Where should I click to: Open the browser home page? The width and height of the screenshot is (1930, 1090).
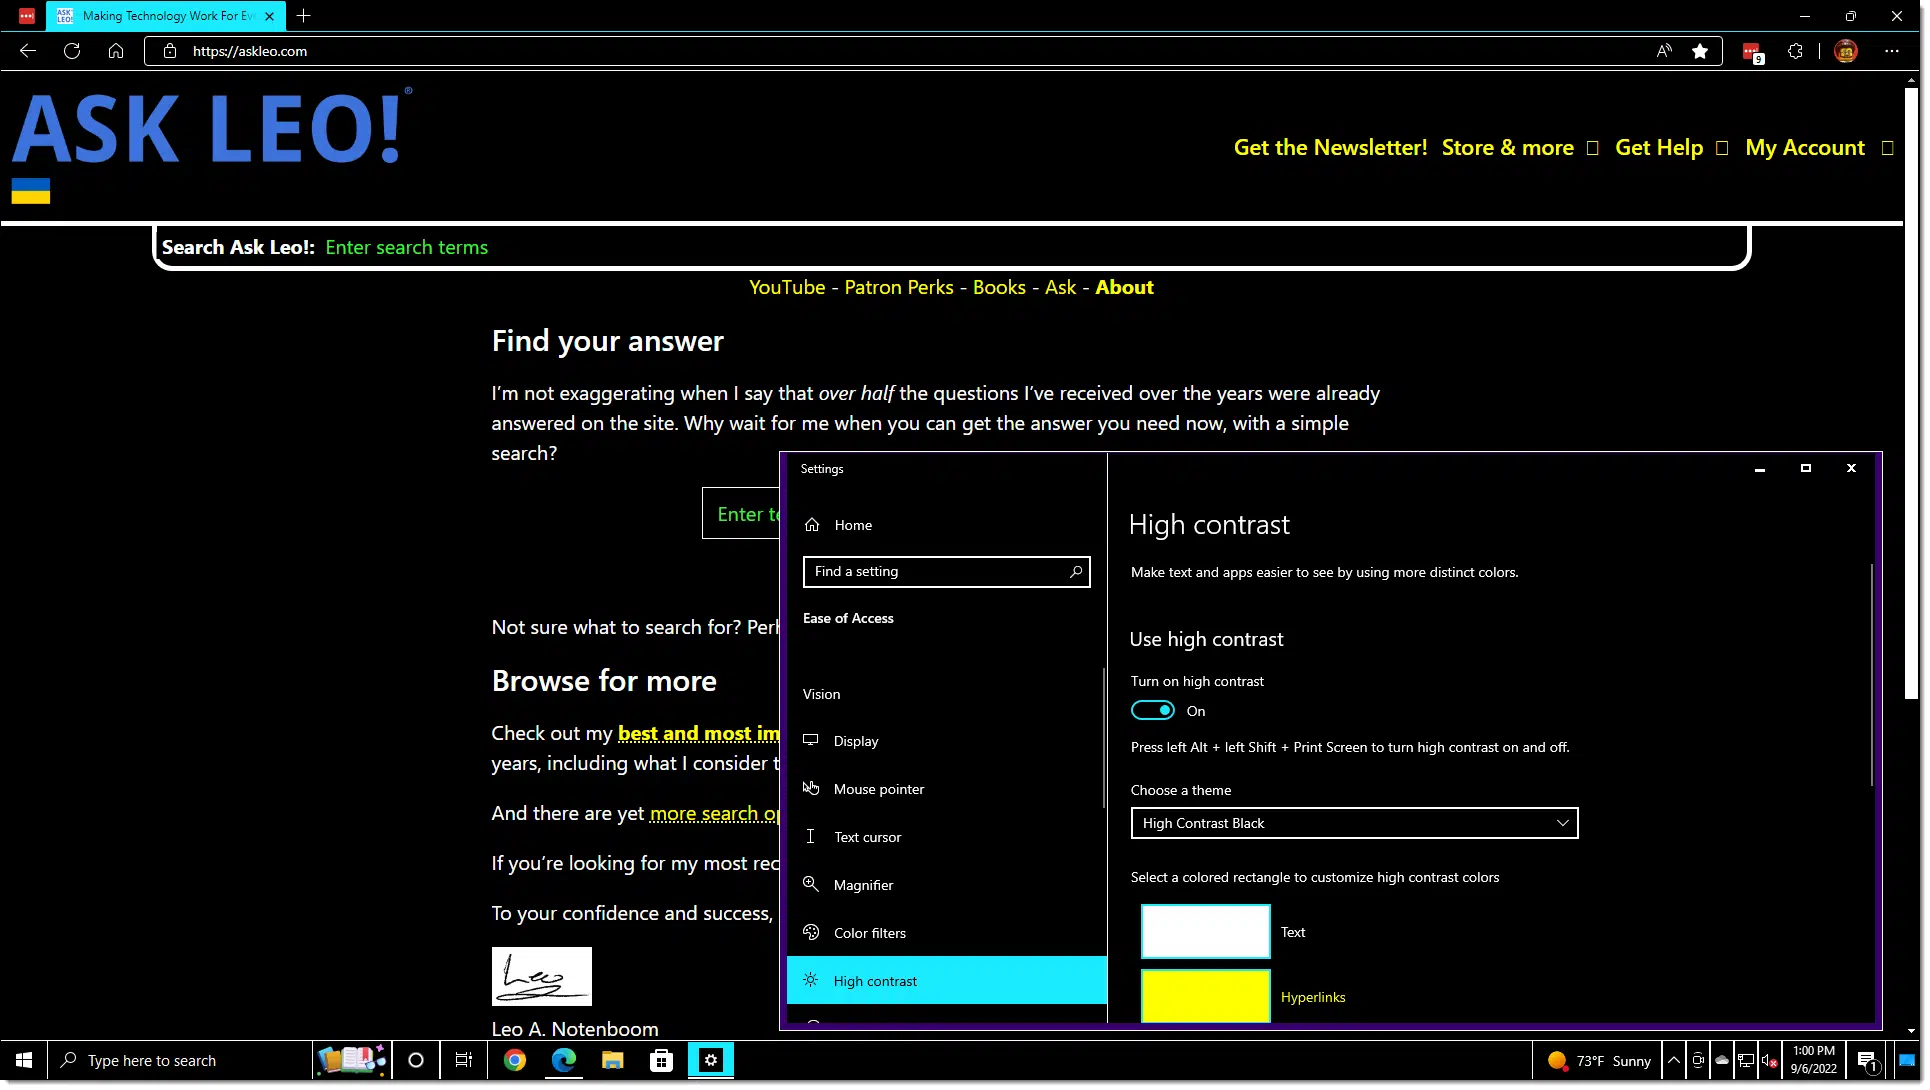(116, 51)
